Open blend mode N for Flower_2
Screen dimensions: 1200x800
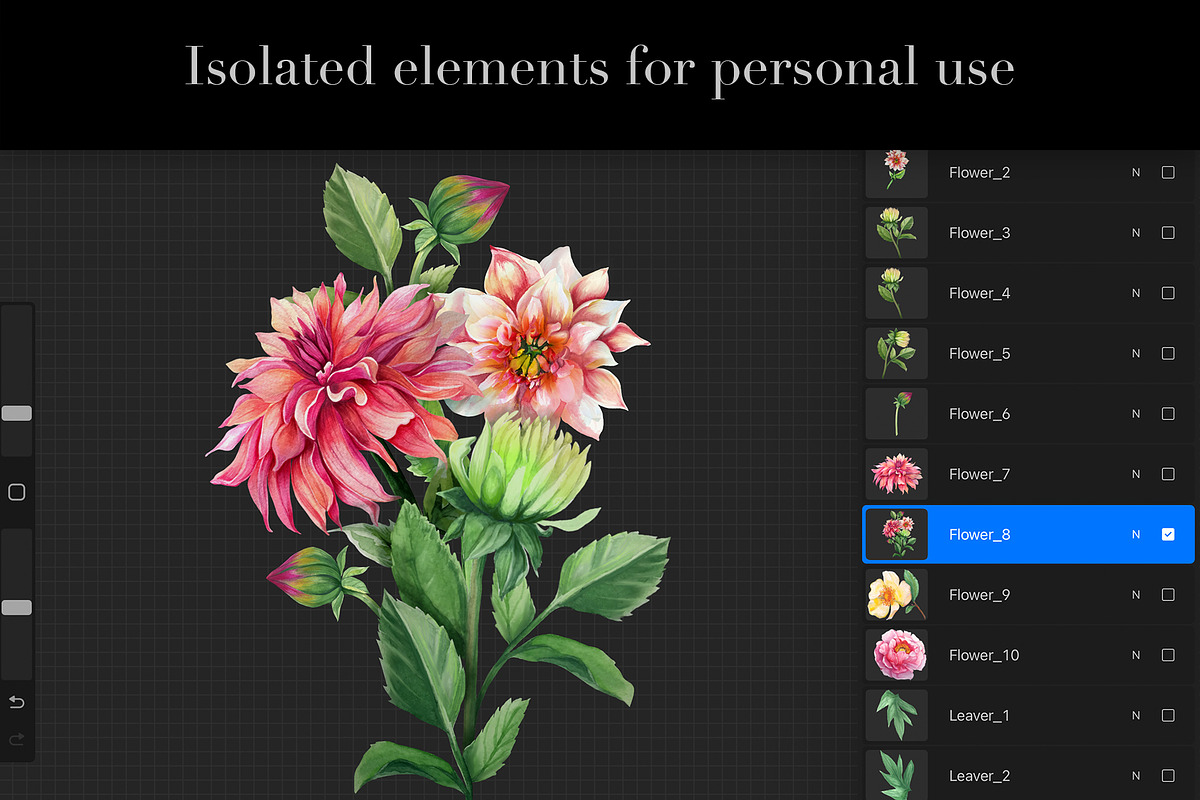pyautogui.click(x=1136, y=173)
